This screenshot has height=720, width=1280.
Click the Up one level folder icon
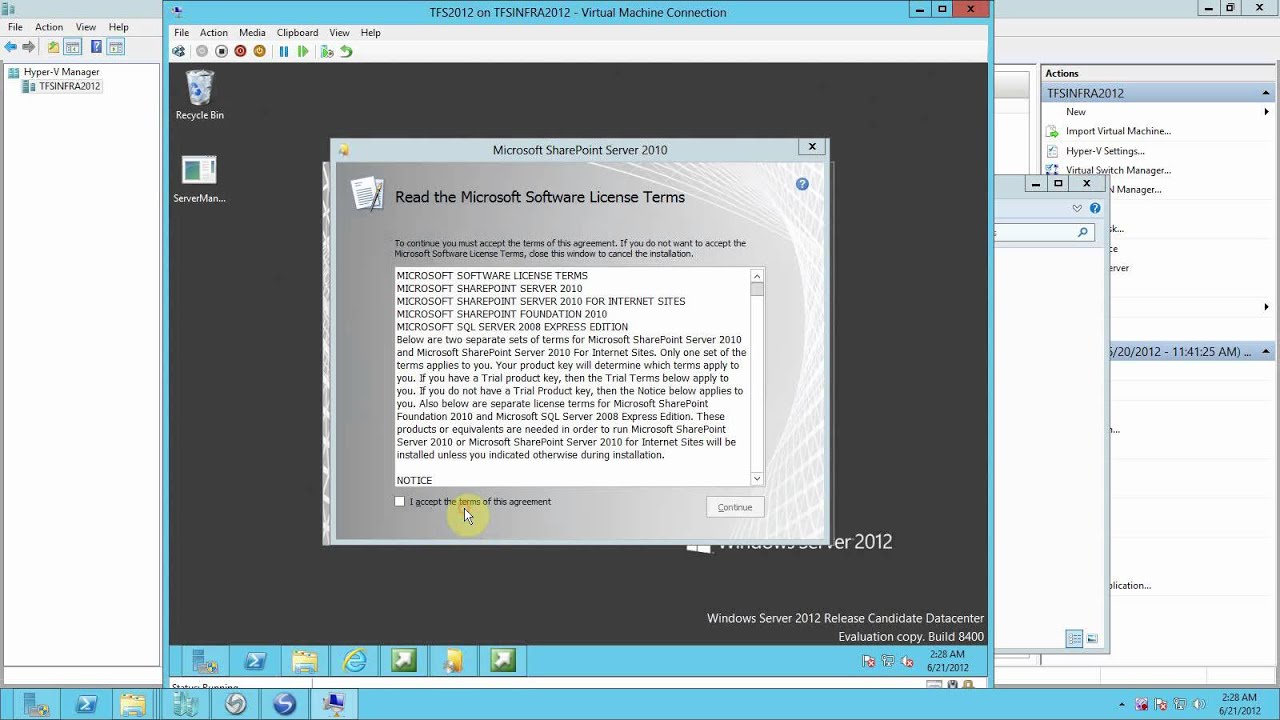pyautogui.click(x=54, y=47)
